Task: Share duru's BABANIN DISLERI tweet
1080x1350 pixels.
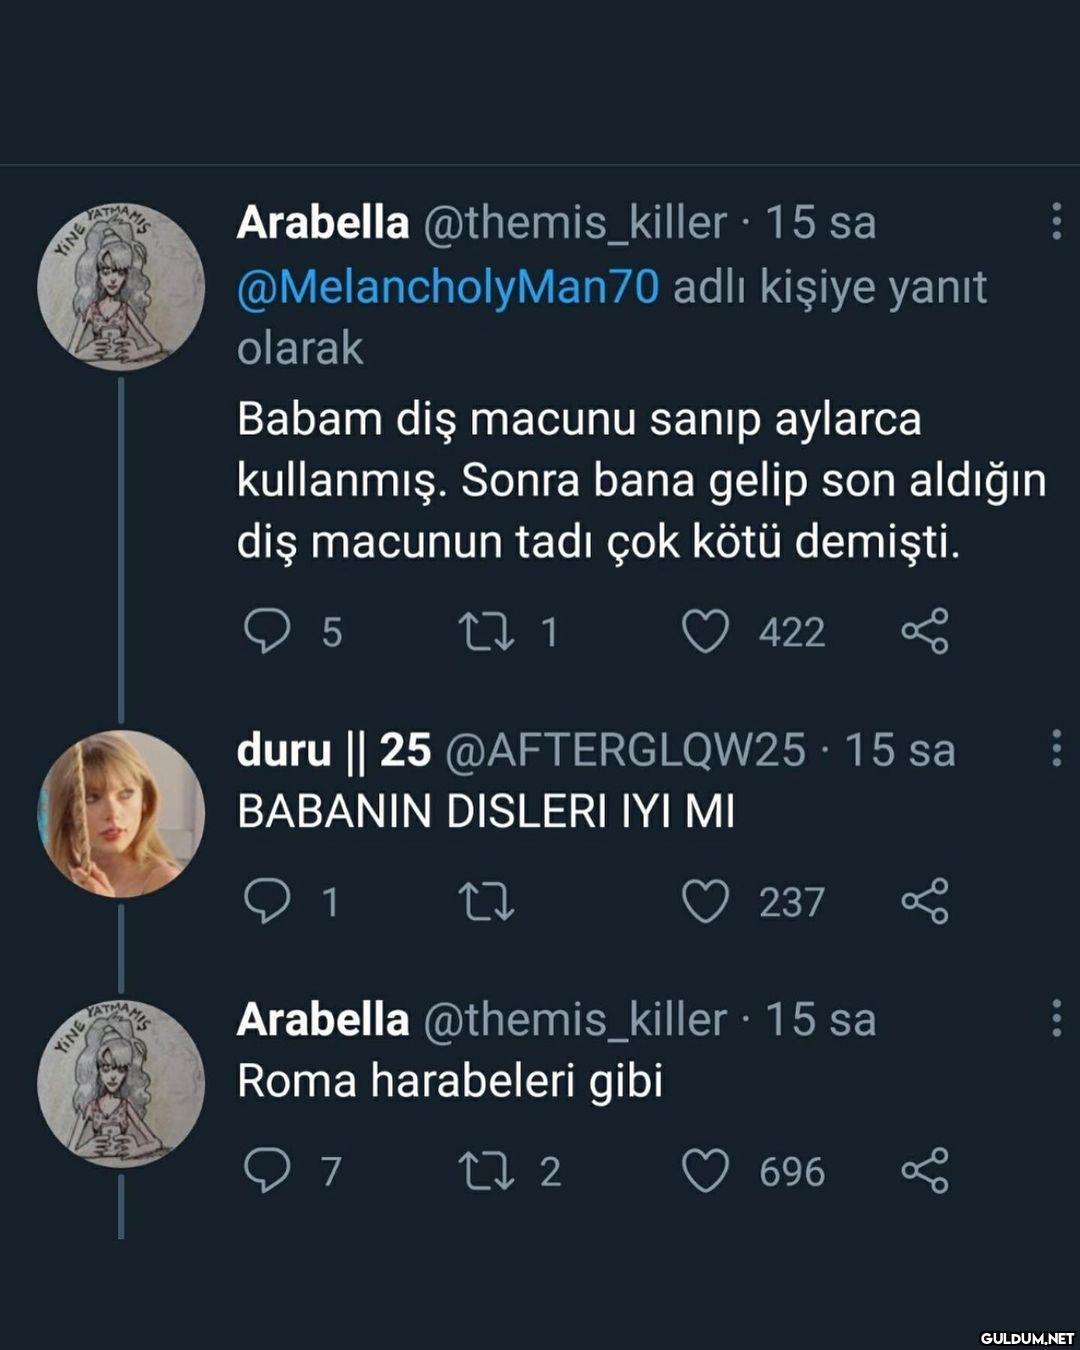Action: [925, 901]
